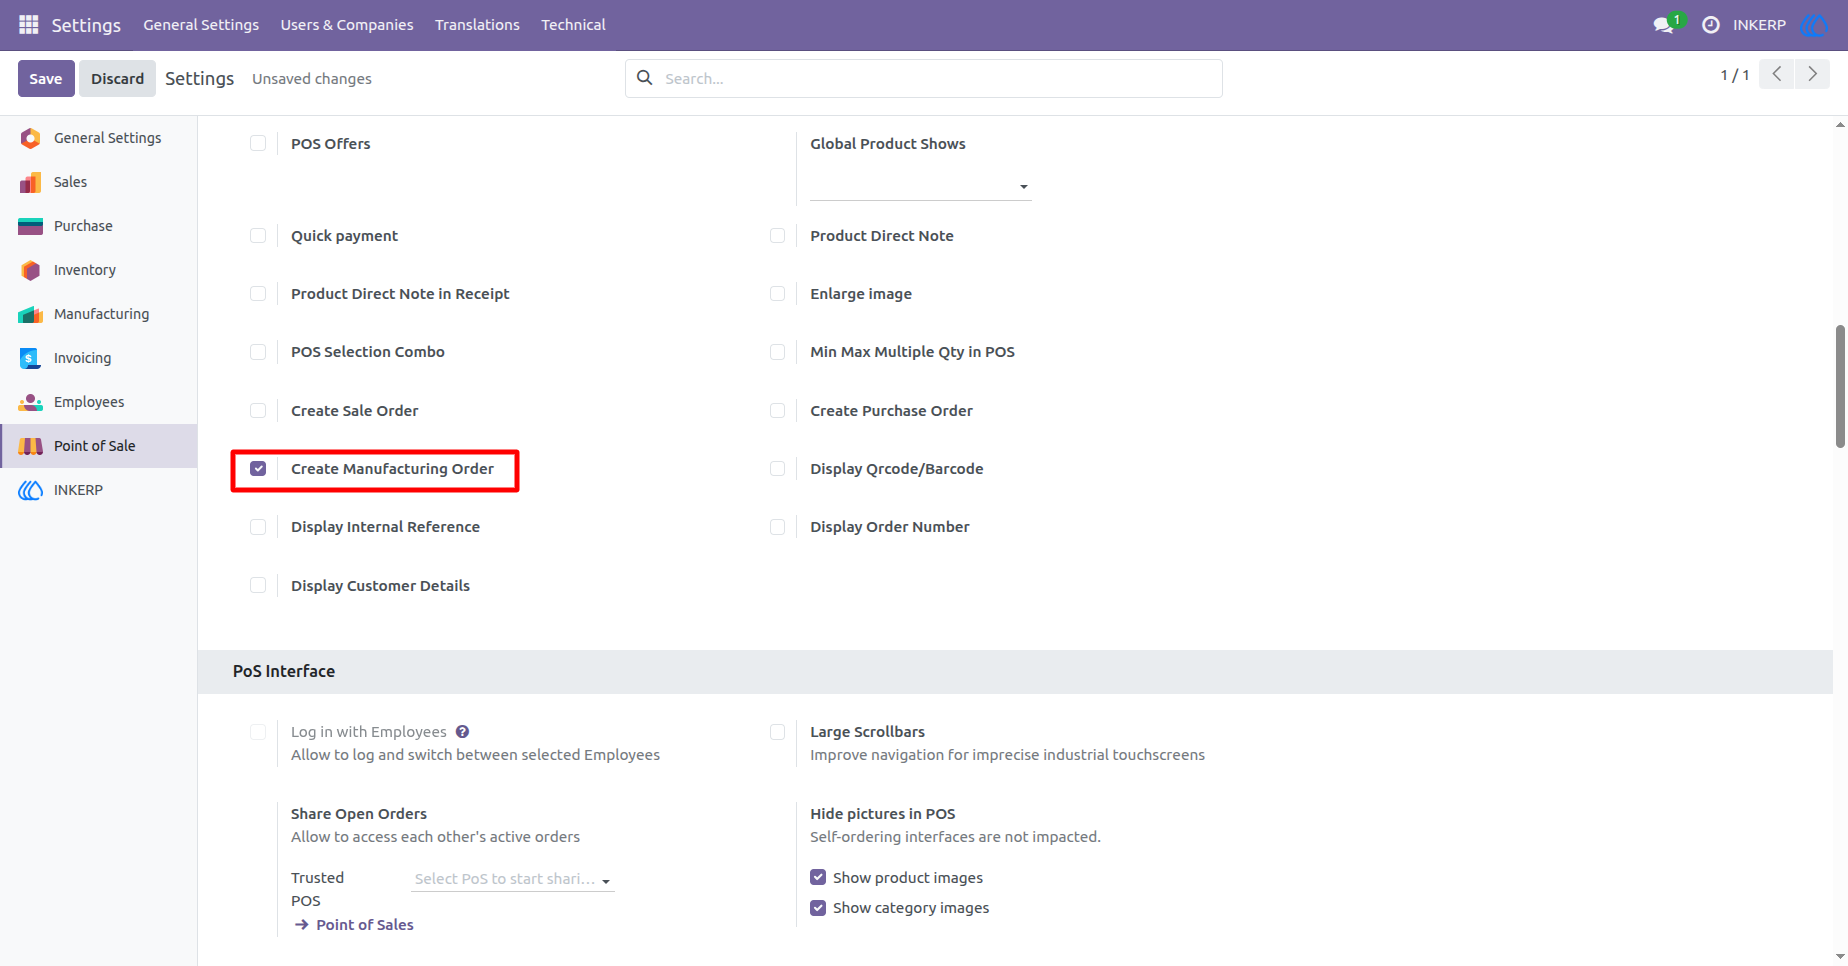Enable POS Selection Combo checkbox
Viewport: 1848px width, 966px height.
click(x=258, y=351)
